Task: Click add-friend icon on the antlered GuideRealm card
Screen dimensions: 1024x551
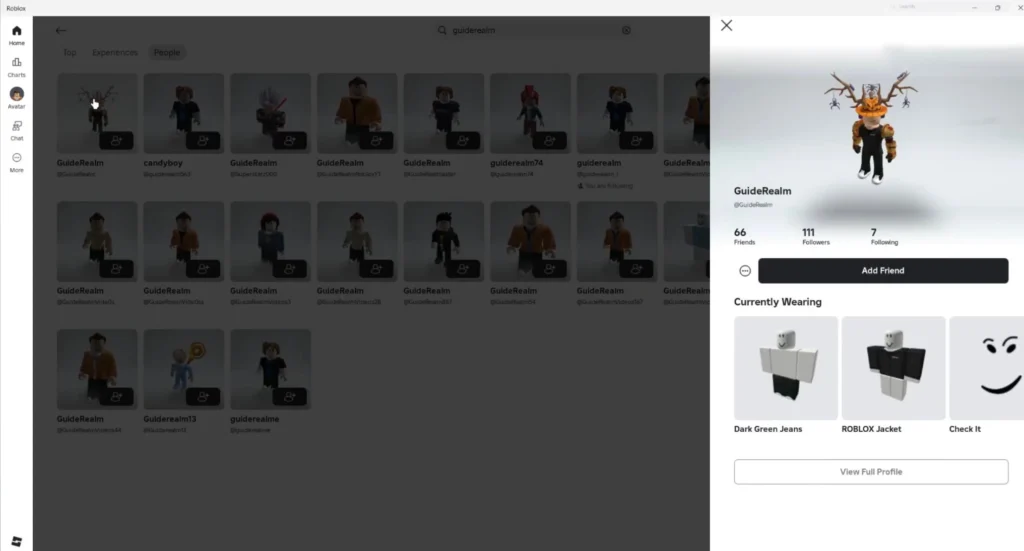Action: (x=116, y=140)
